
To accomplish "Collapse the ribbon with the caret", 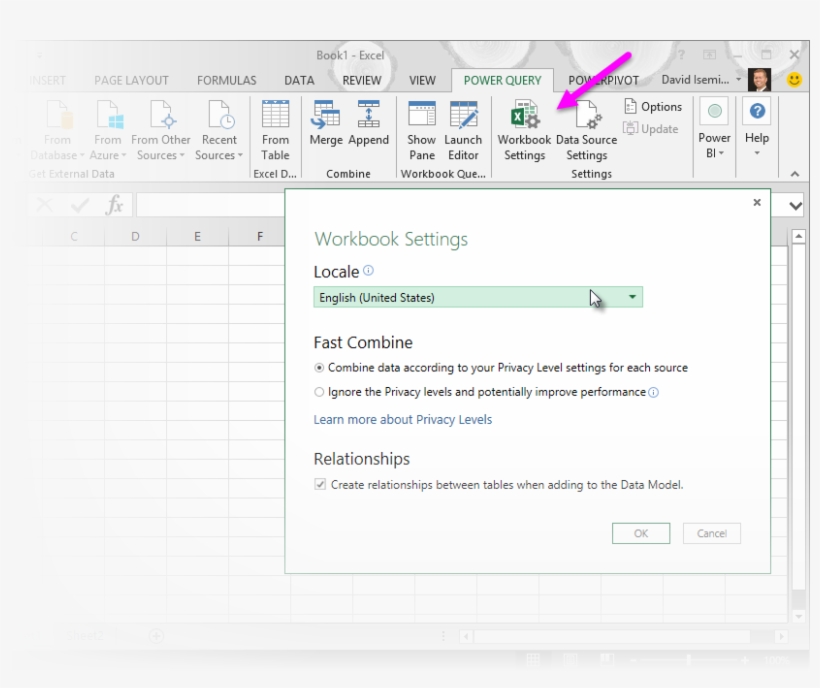I will click(x=795, y=174).
